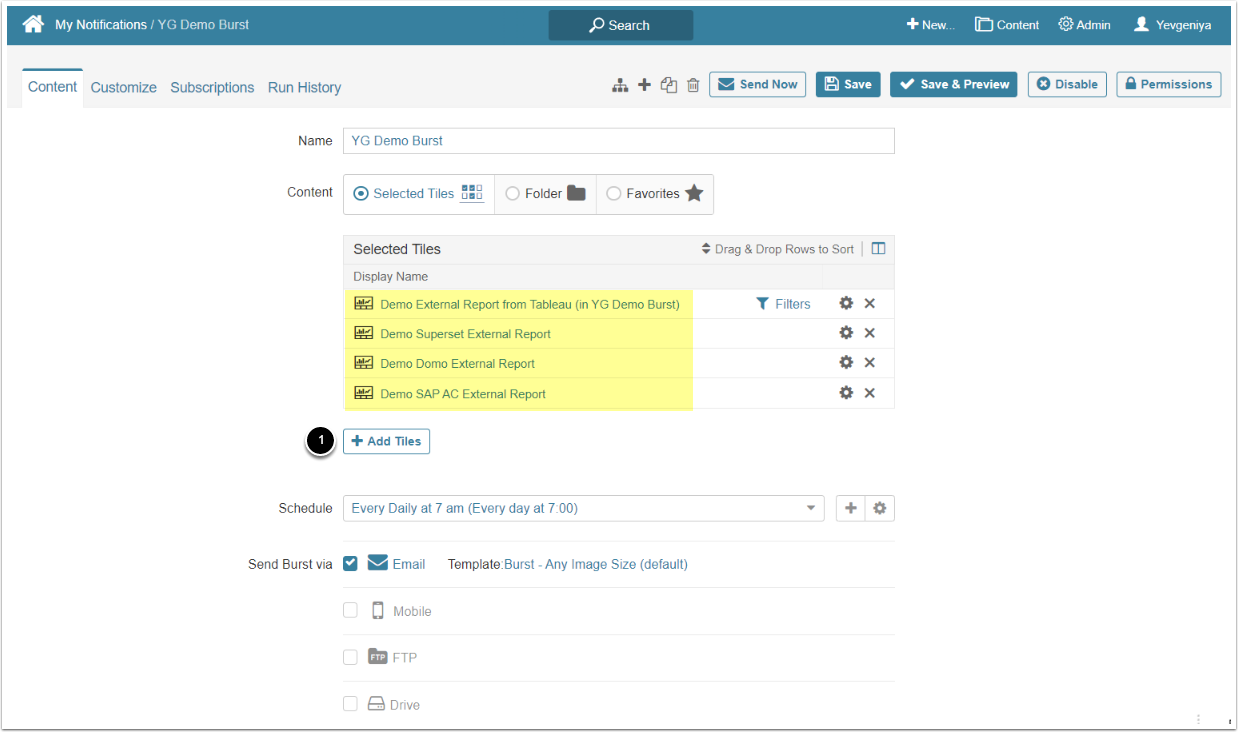The height and width of the screenshot is (732, 1238).
Task: Add a new schedule with the plus button
Action: point(851,508)
